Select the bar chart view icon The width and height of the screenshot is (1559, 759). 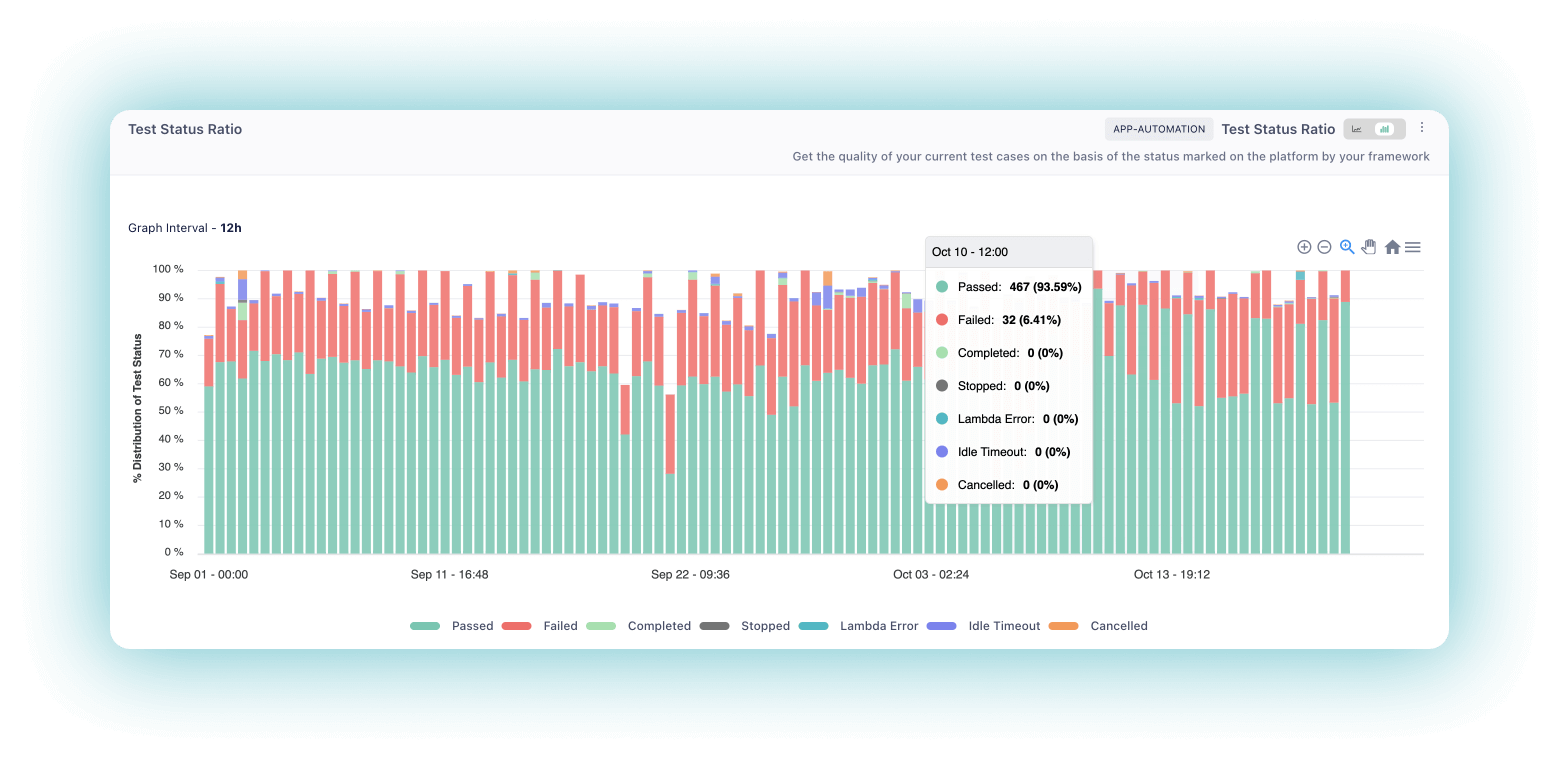point(1383,129)
